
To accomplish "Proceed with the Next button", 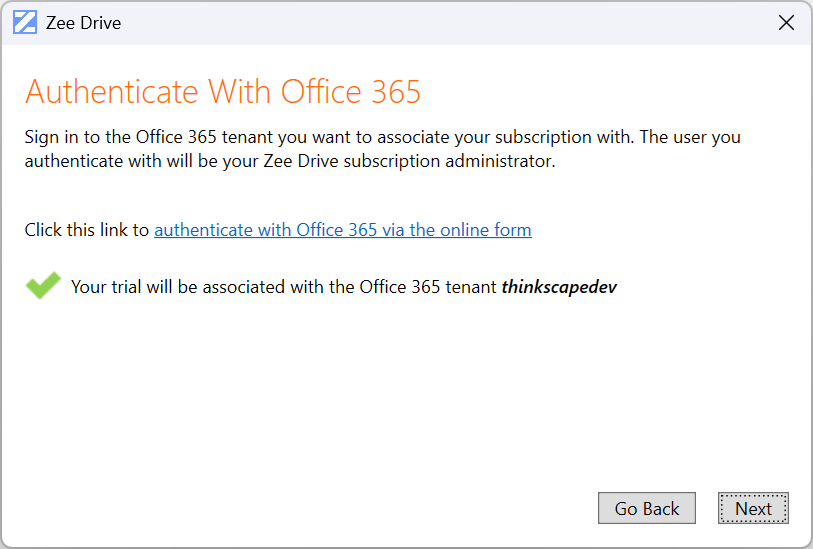I will click(x=753, y=508).
